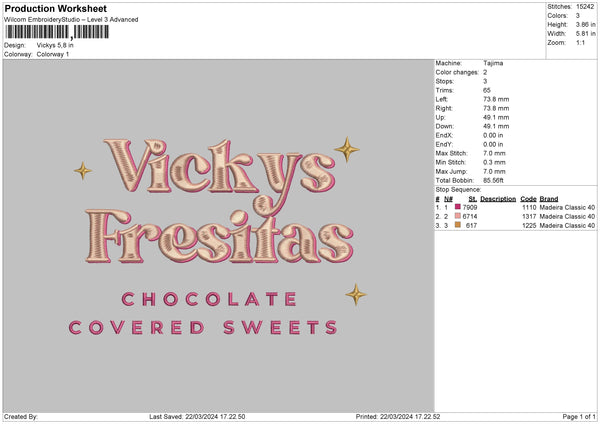This screenshot has width=600, height=424.
Task: Click thread code 1225 in stop sequence
Action: 529,226
